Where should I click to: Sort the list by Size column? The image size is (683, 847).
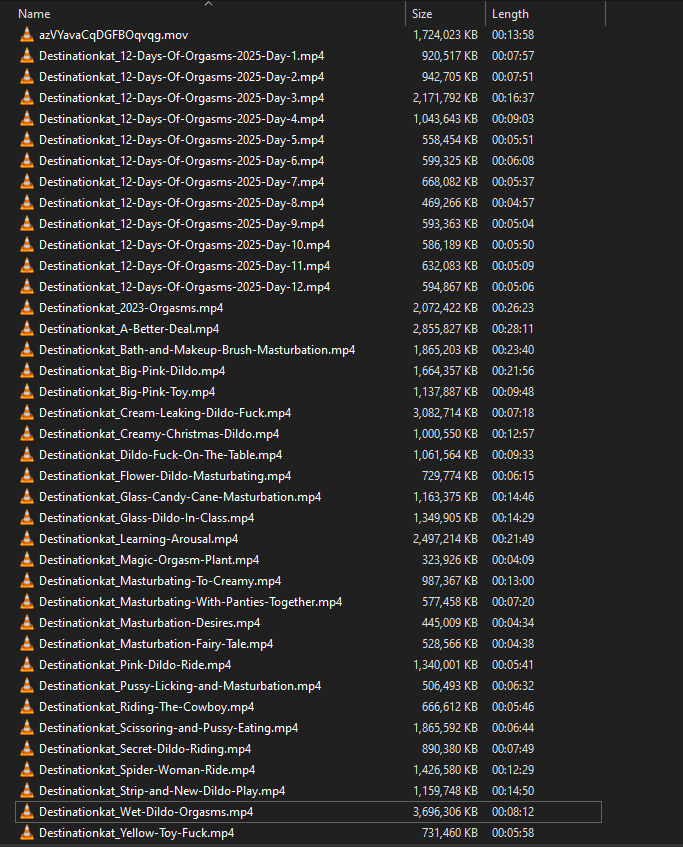[x=422, y=14]
